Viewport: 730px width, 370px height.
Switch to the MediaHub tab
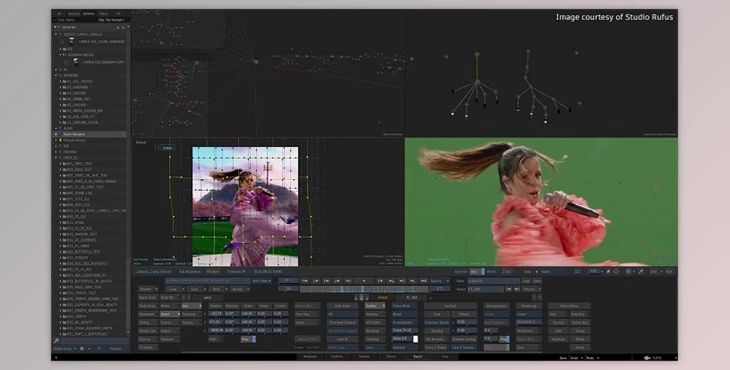(x=310, y=357)
